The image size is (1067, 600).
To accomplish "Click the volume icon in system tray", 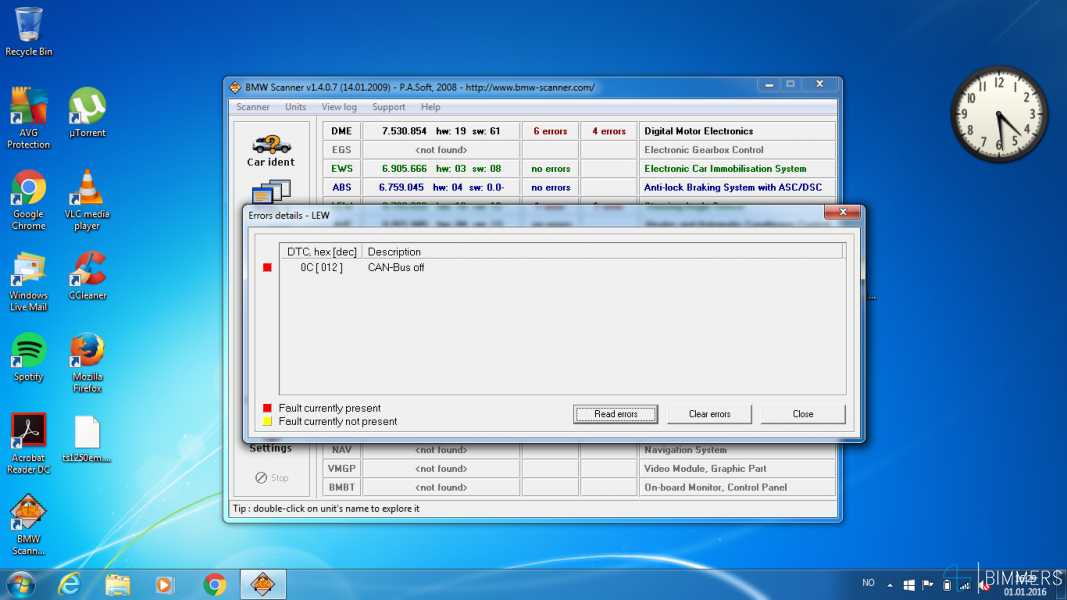I will pos(984,585).
